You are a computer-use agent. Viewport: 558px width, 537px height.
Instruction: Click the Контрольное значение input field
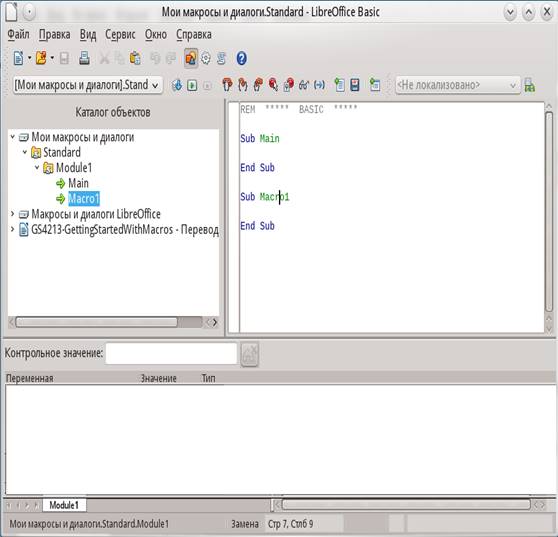tap(171, 353)
